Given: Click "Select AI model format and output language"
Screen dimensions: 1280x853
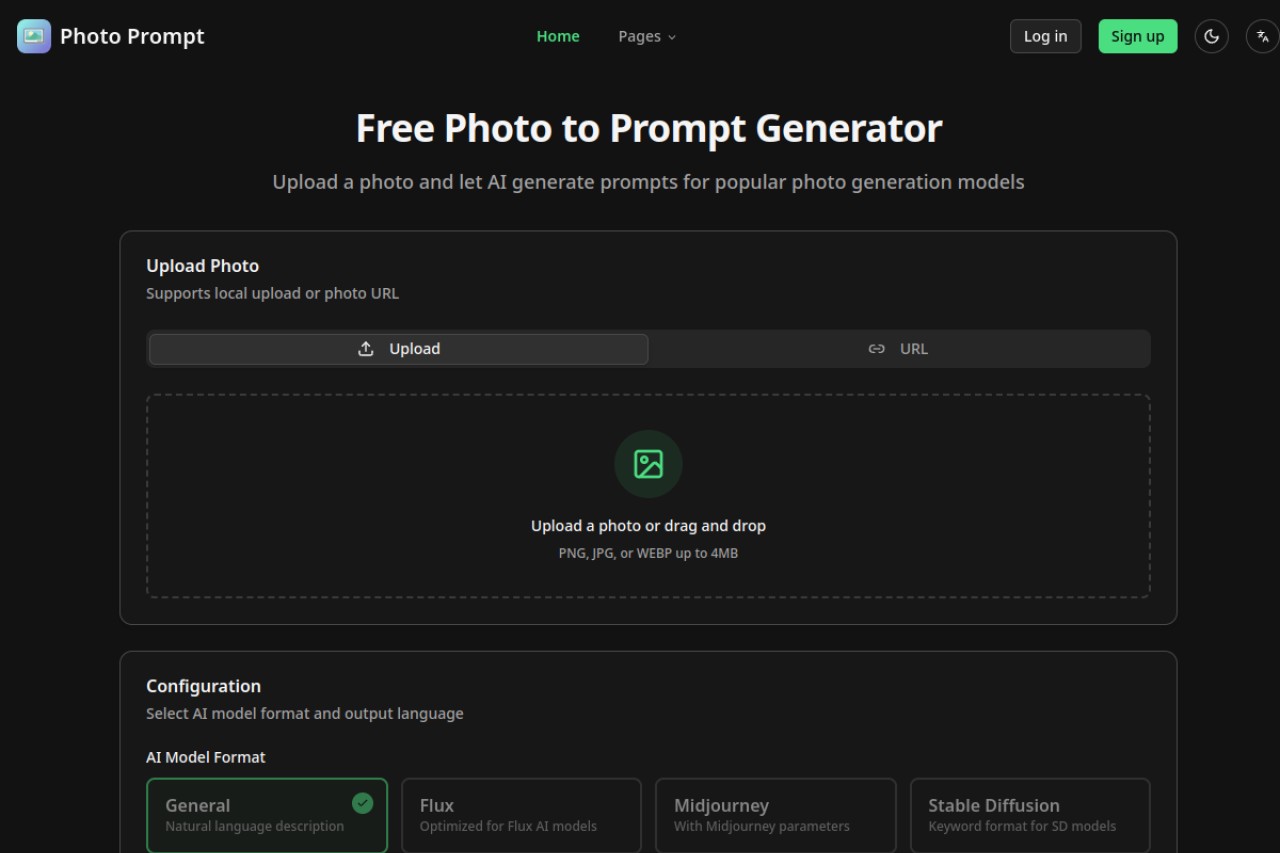Looking at the screenshot, I should tap(305, 714).
